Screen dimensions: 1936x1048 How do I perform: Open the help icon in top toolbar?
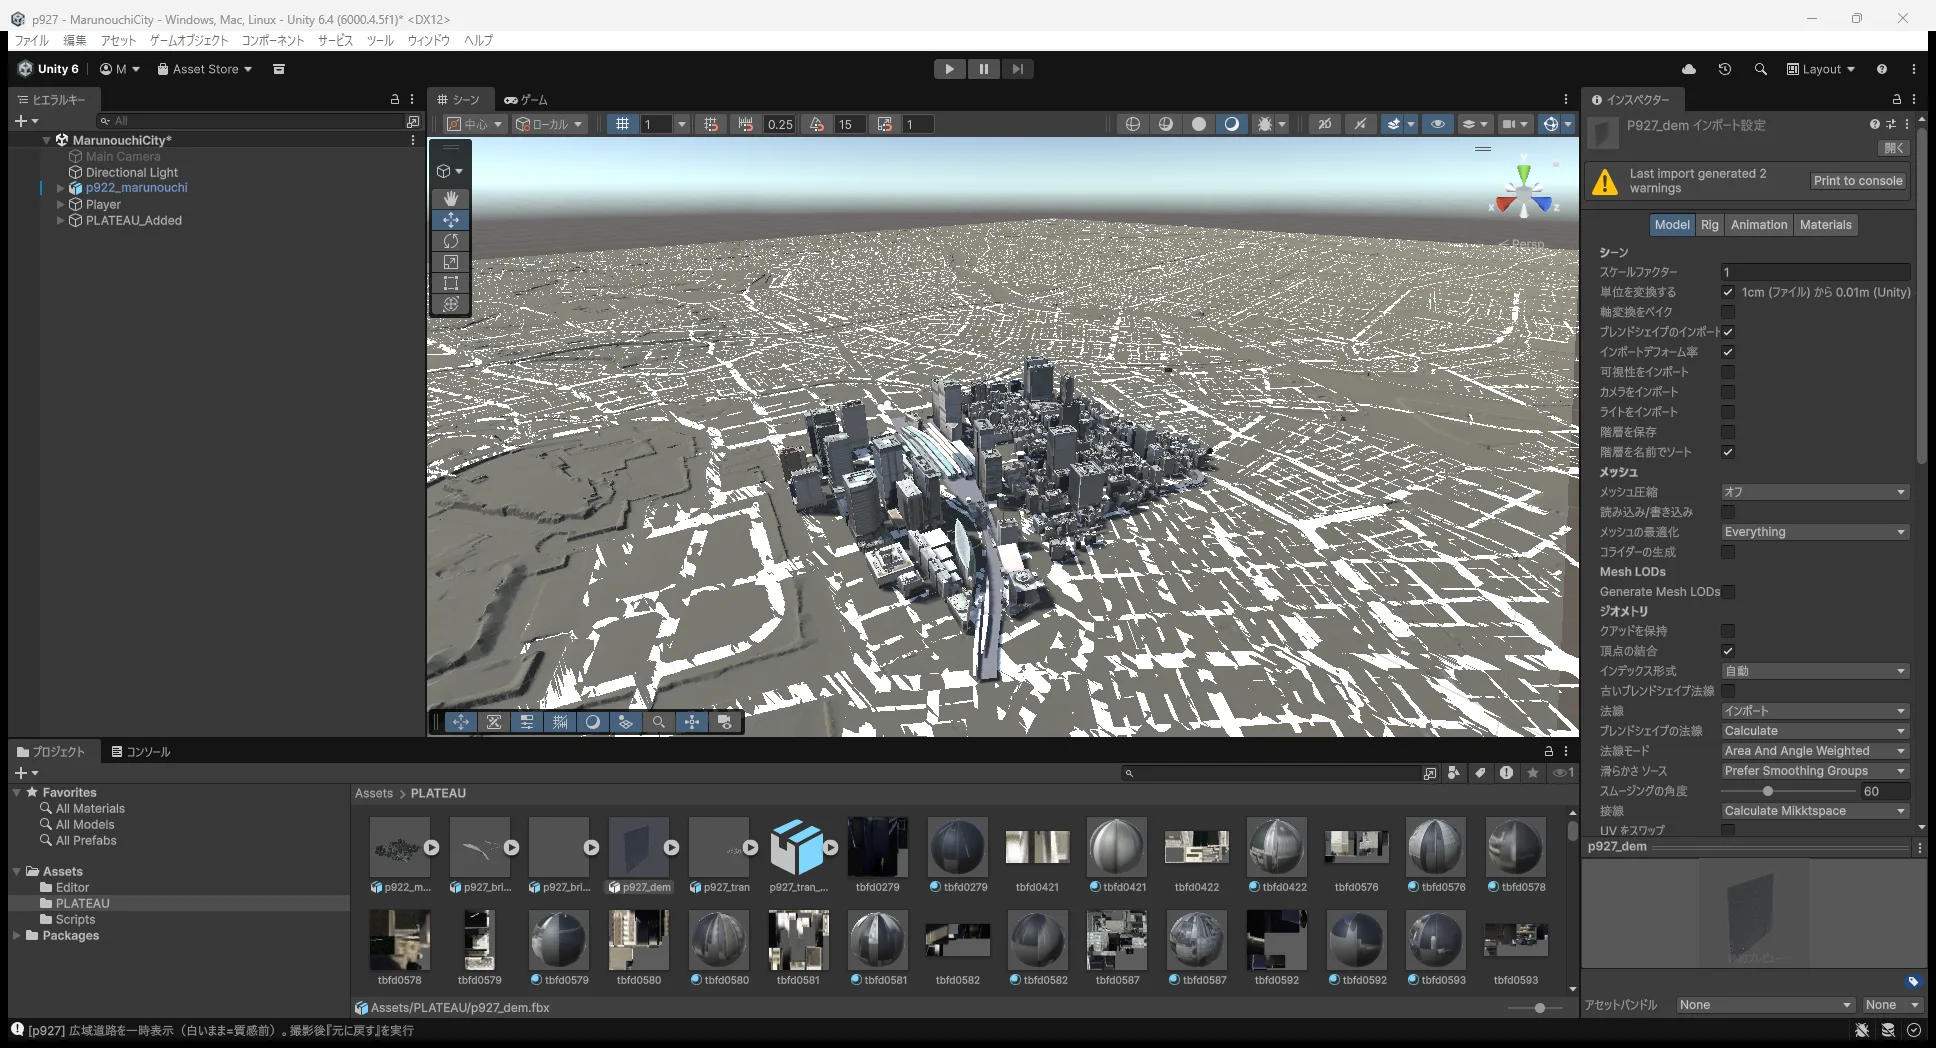click(x=1882, y=69)
